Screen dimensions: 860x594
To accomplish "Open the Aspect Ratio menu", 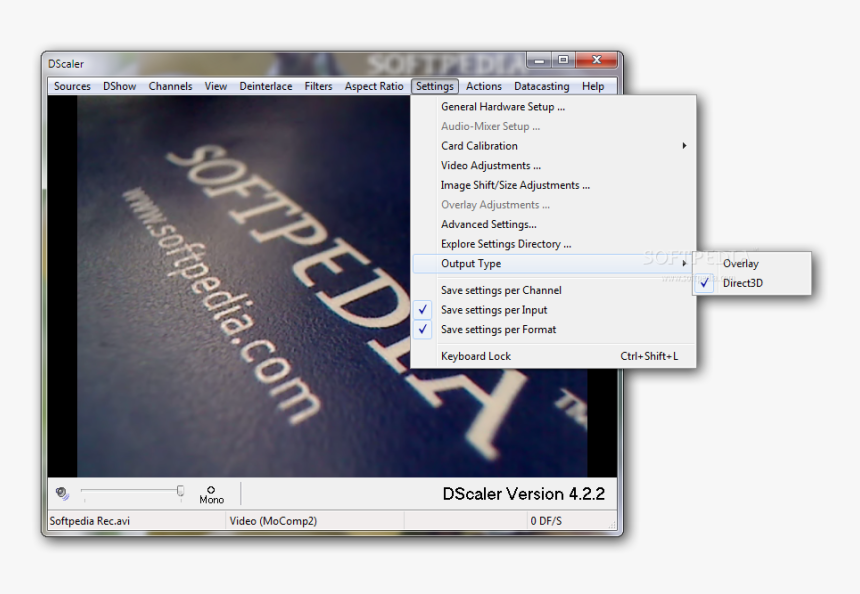I will (x=374, y=86).
